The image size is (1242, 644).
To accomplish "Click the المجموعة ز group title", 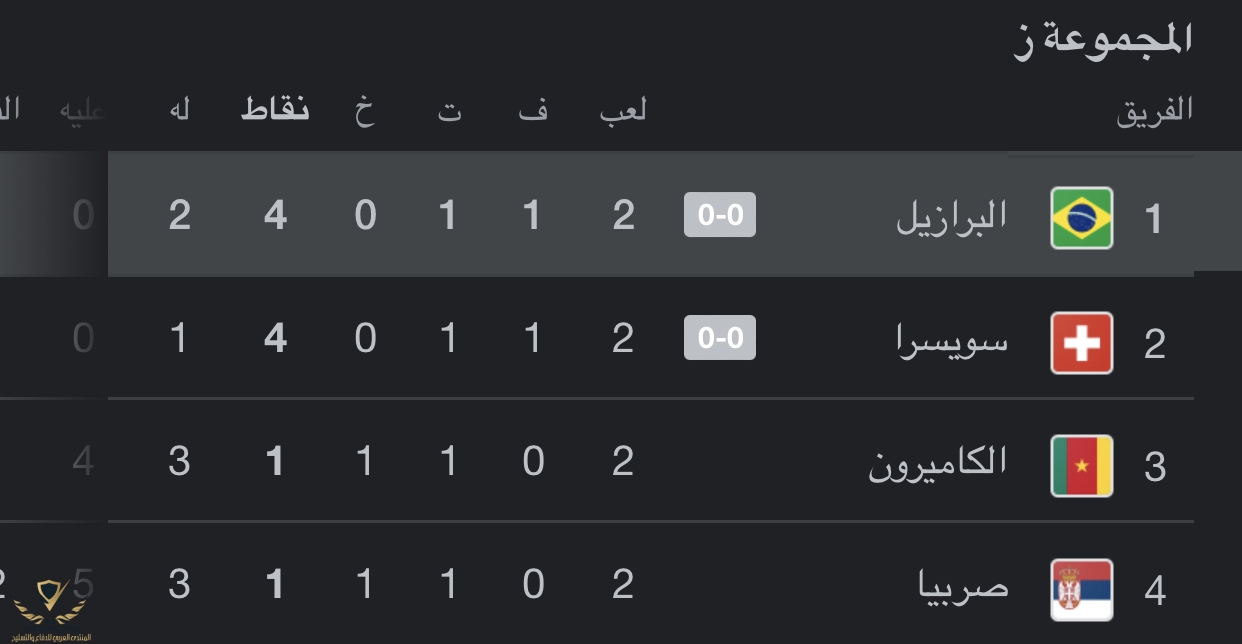I will point(1104,42).
